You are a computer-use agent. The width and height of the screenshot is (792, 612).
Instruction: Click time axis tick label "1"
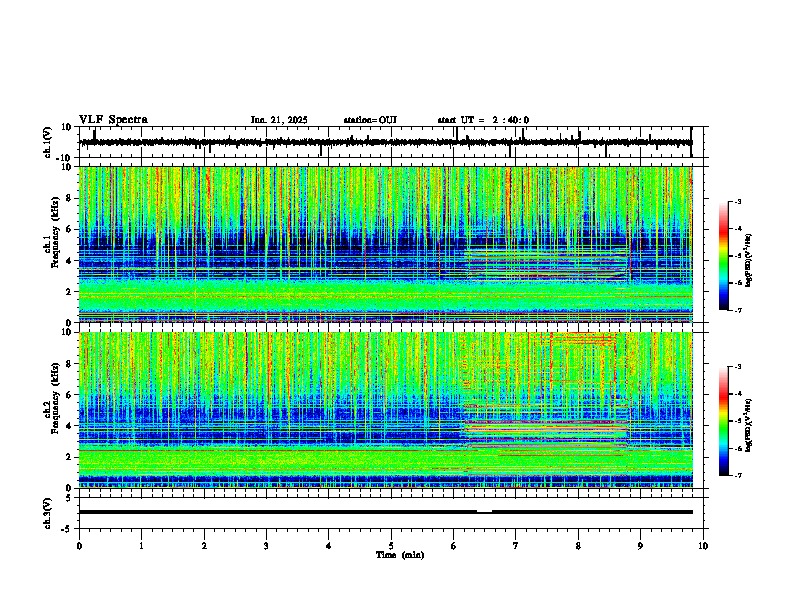(141, 546)
